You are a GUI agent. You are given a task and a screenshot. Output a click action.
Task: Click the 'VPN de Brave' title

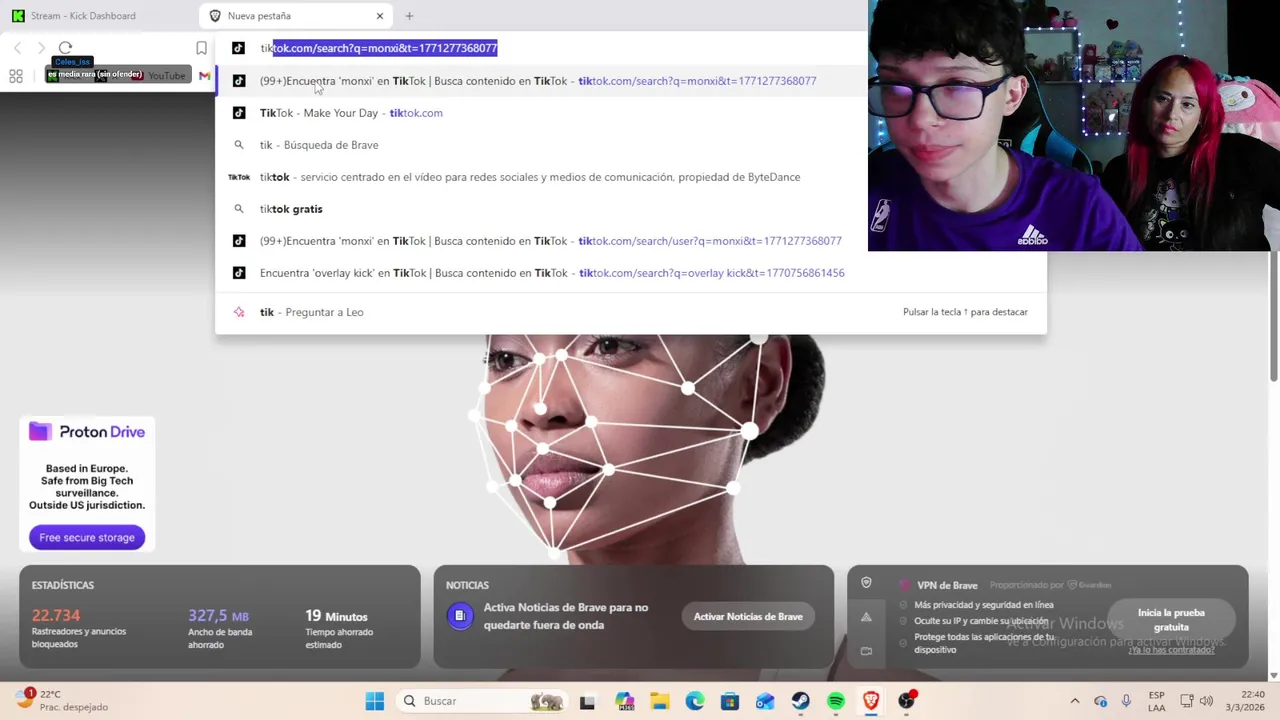(947, 585)
